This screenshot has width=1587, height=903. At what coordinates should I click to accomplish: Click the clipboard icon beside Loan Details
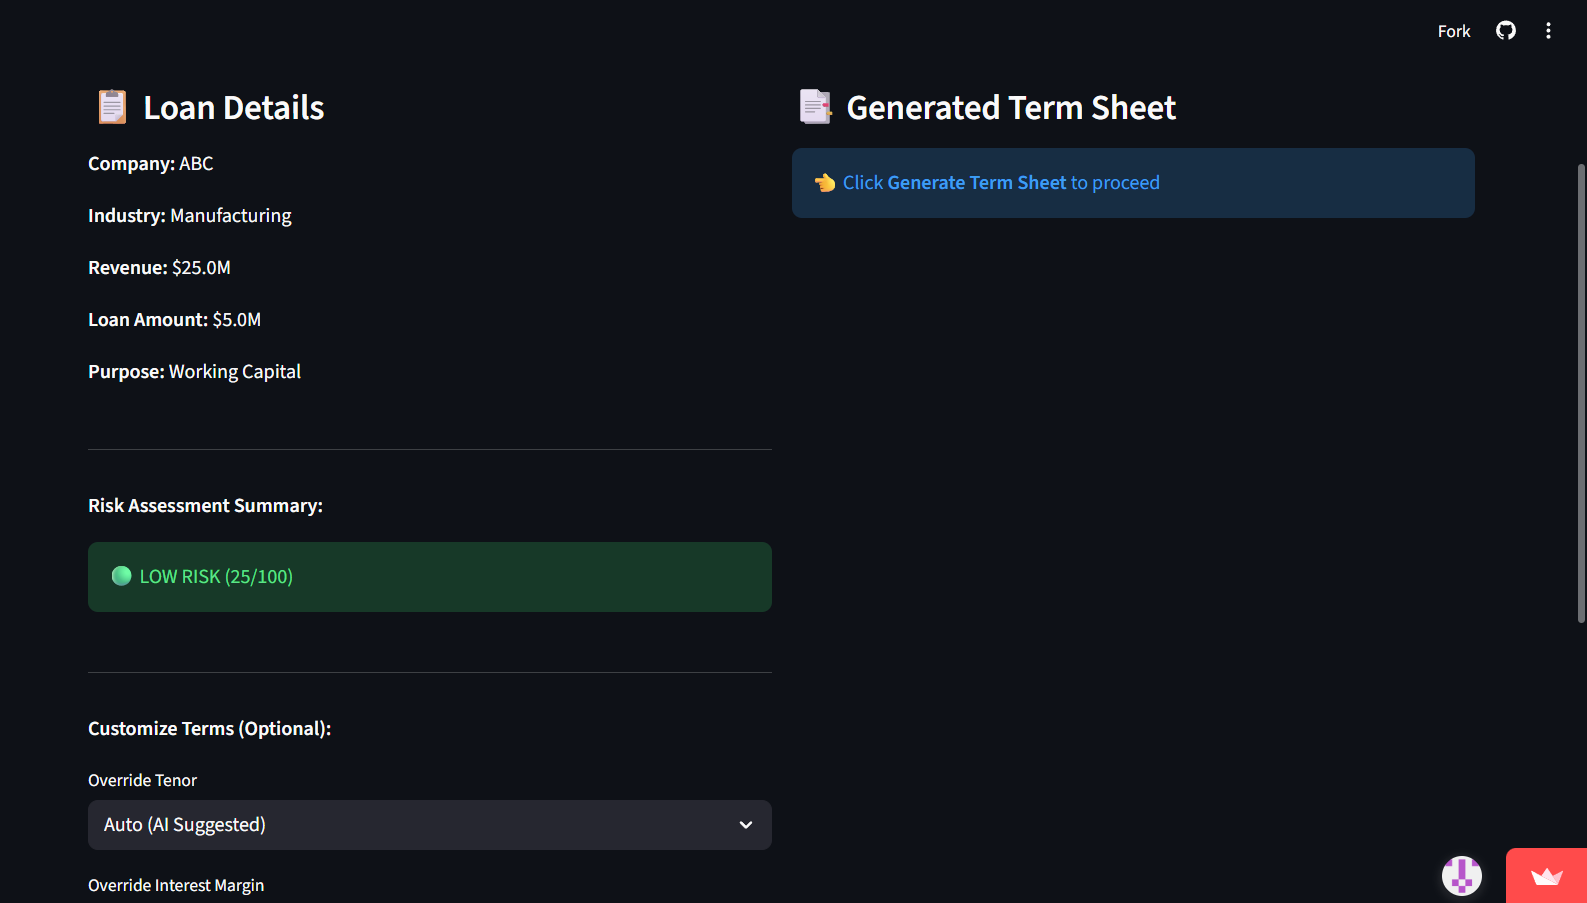[112, 107]
